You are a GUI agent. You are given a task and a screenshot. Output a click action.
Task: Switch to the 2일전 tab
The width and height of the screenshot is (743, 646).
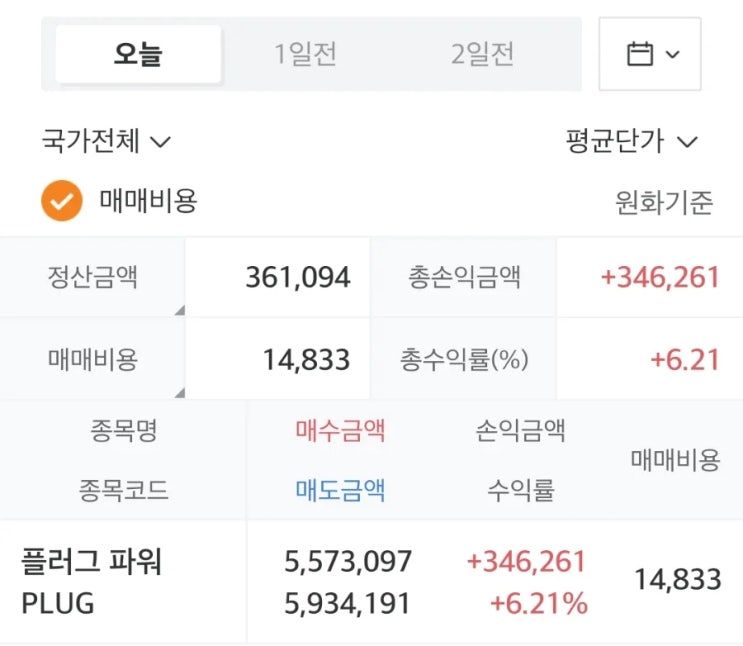pos(485,54)
